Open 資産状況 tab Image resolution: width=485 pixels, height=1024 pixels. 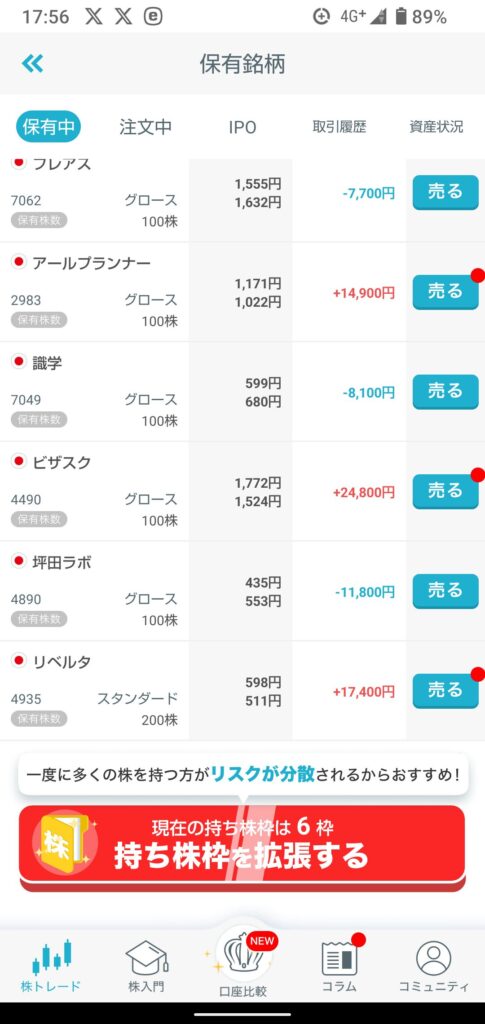436,127
